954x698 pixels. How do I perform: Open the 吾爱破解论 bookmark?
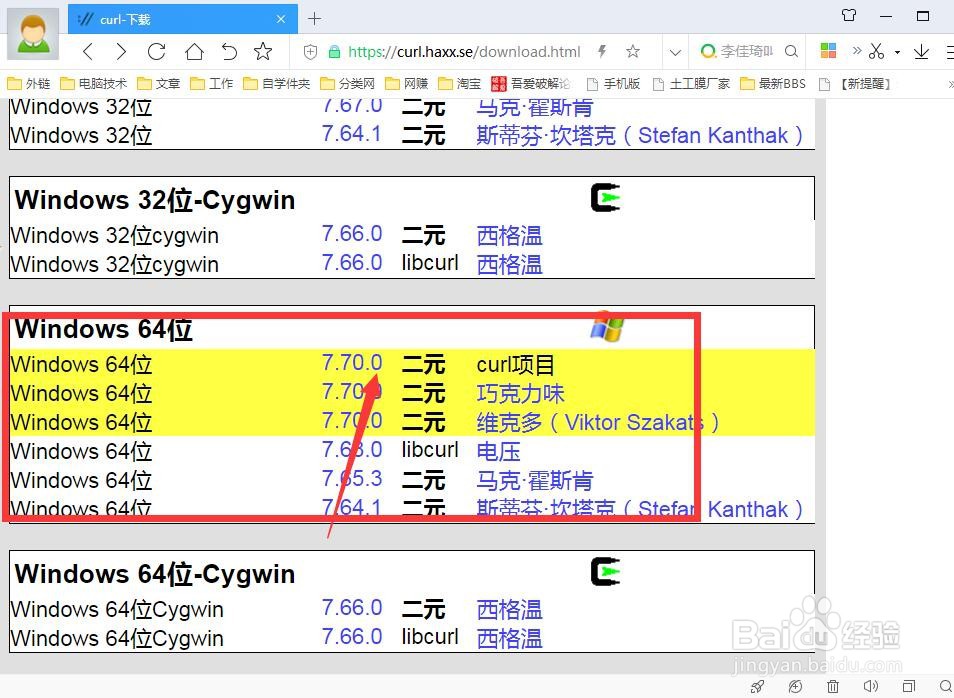(x=531, y=83)
